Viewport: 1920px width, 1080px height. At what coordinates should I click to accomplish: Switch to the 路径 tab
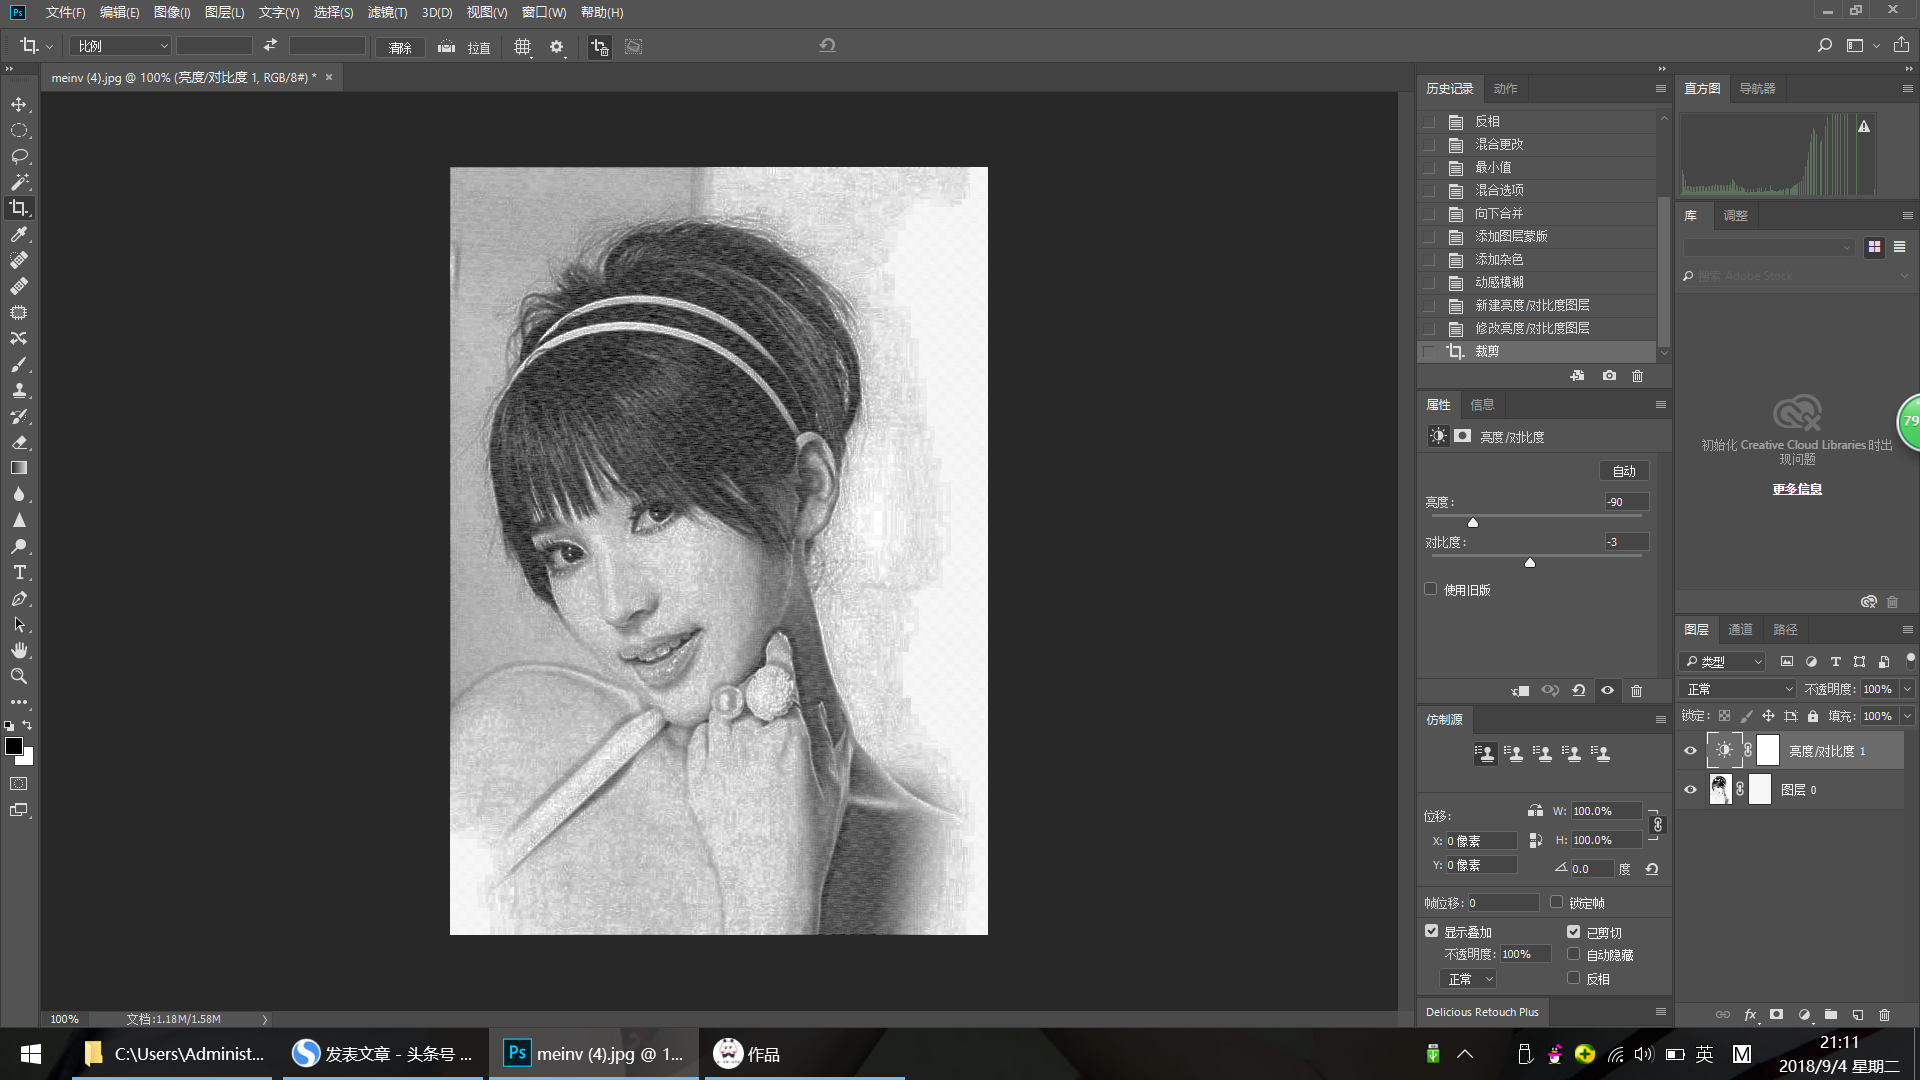(x=1785, y=630)
